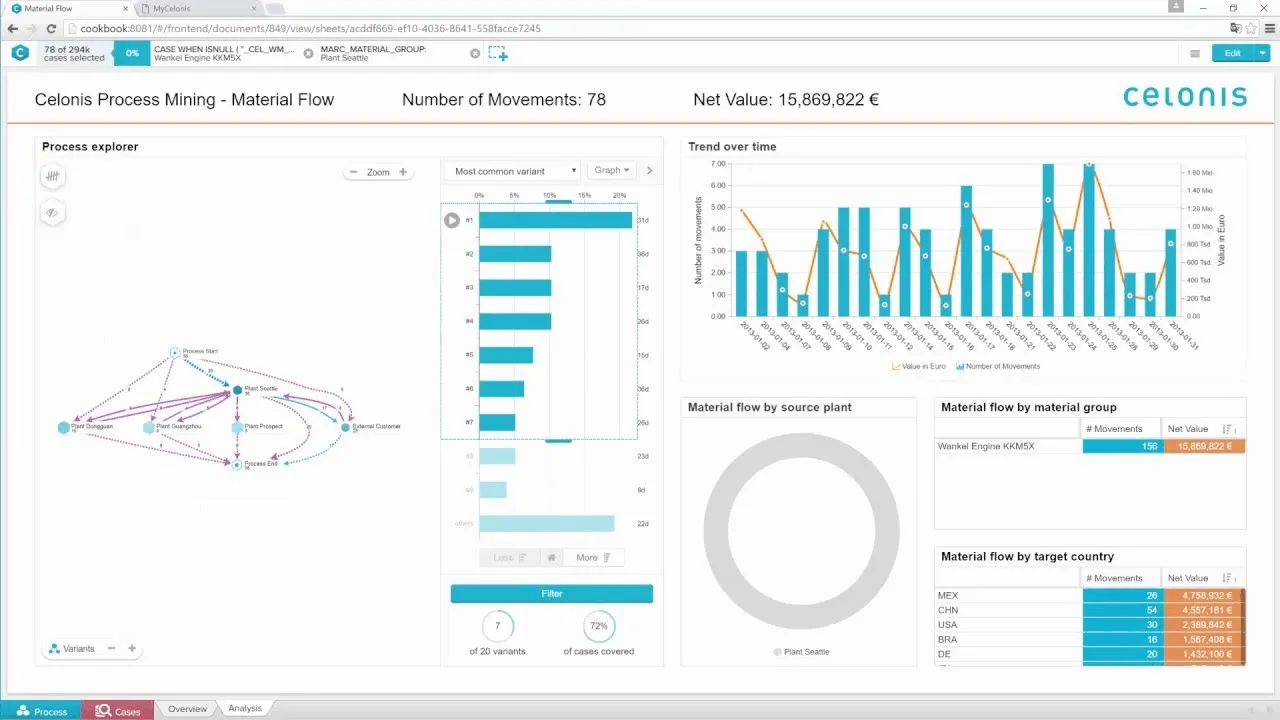Toggle Value in Euro legend series
This screenshot has width=1280, height=720.
click(x=918, y=366)
